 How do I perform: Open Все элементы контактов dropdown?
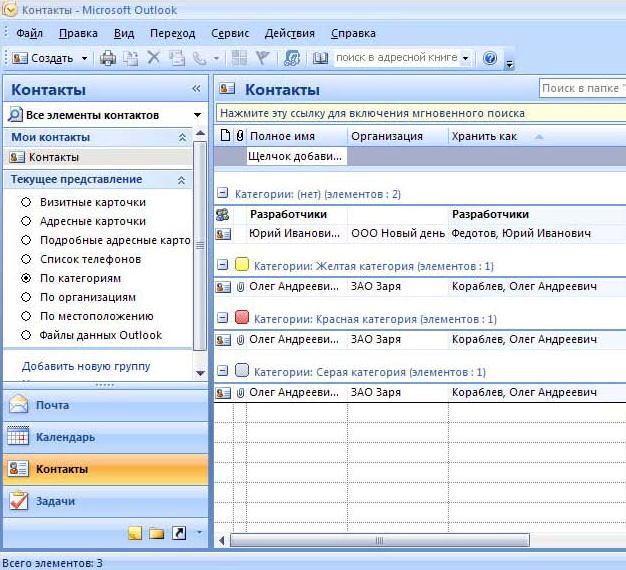coord(197,115)
